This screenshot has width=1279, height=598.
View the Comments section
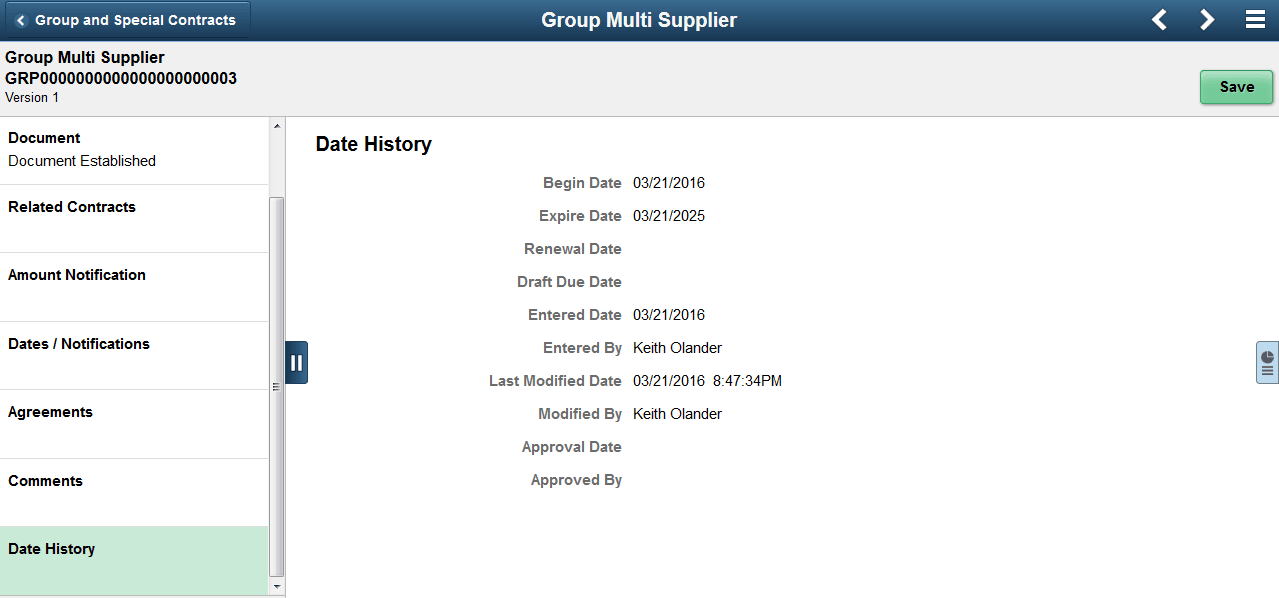(x=45, y=480)
